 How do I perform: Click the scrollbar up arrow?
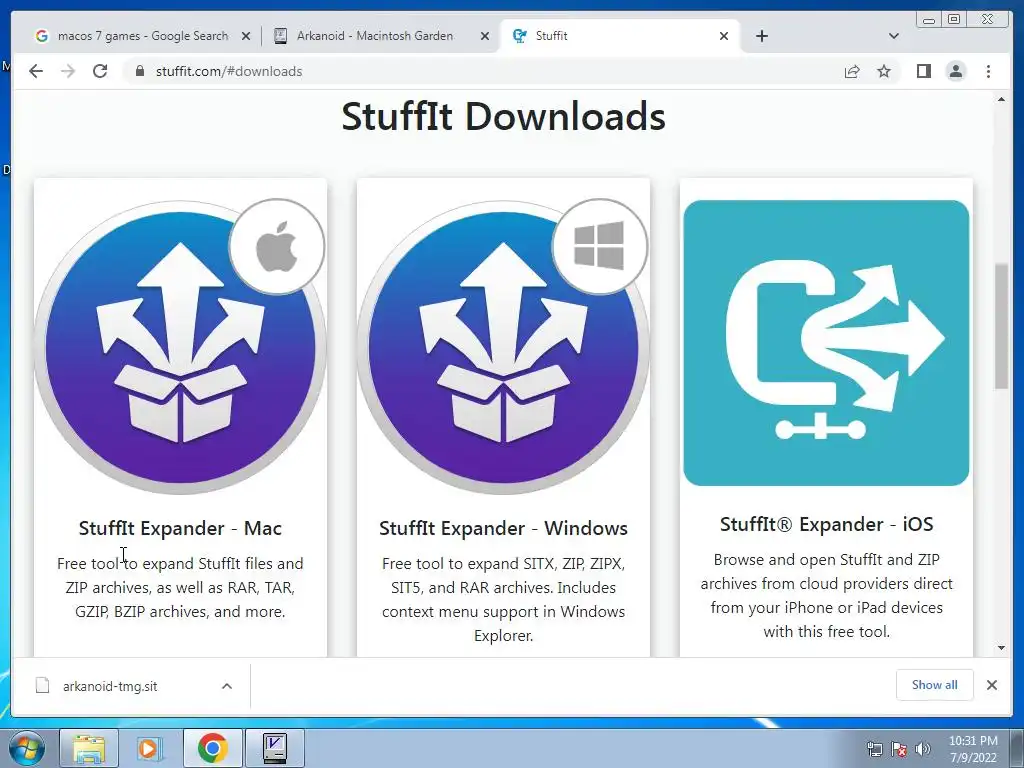coord(1001,99)
